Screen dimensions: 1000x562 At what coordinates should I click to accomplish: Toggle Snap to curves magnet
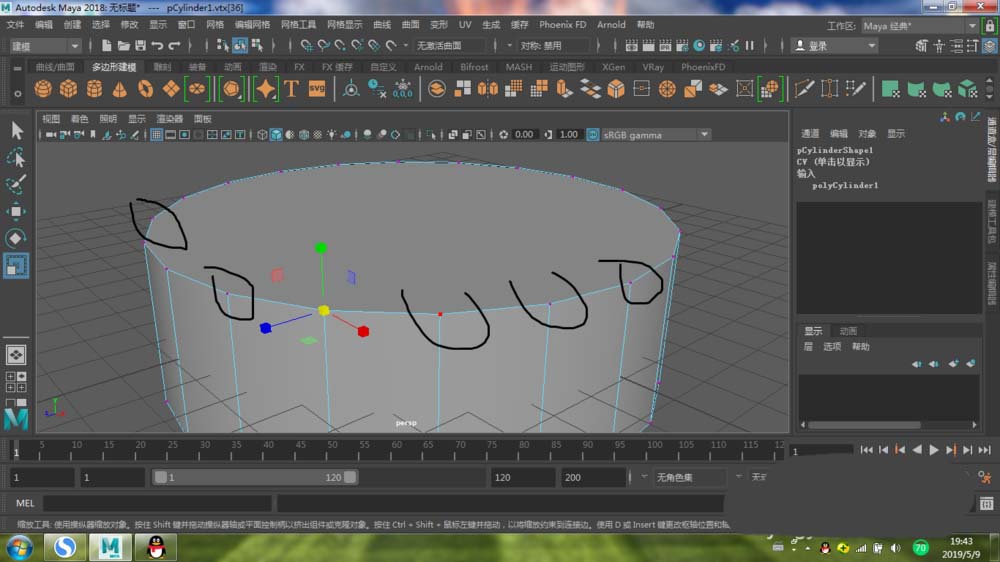pos(323,45)
